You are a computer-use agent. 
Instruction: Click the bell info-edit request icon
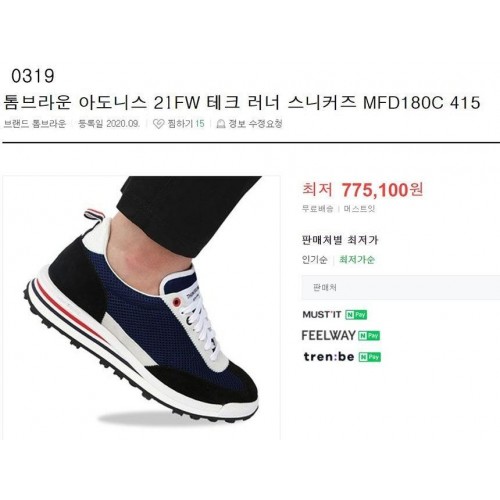[x=220, y=124]
